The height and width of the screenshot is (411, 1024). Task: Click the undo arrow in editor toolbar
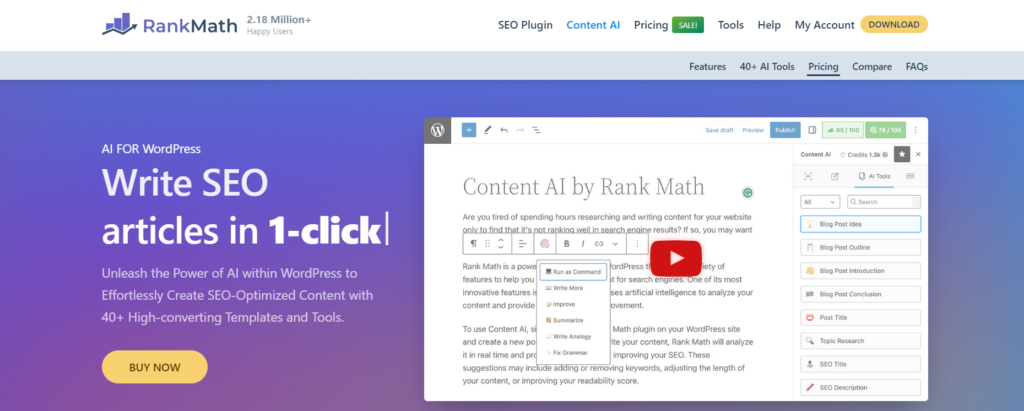[504, 130]
